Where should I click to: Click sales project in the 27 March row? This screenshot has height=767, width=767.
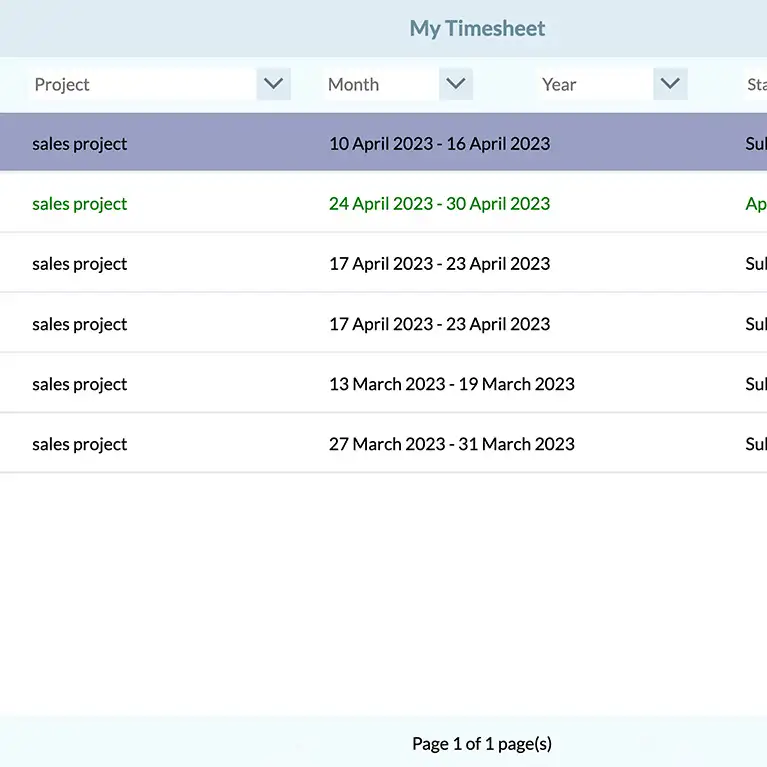coord(80,444)
